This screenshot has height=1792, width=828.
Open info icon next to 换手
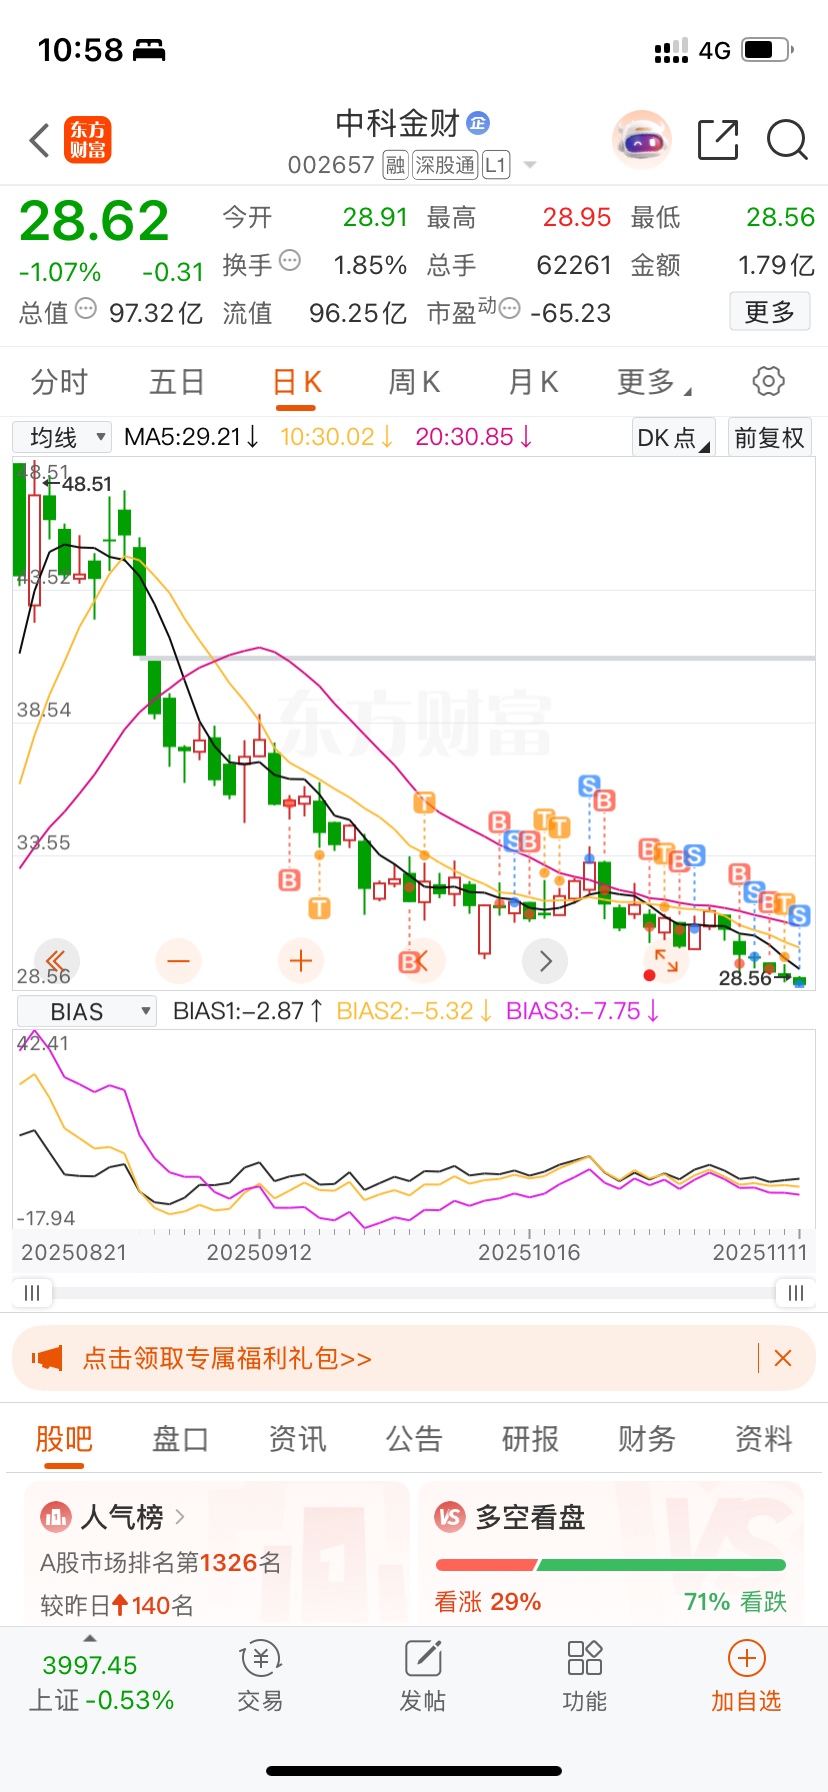click(x=290, y=261)
